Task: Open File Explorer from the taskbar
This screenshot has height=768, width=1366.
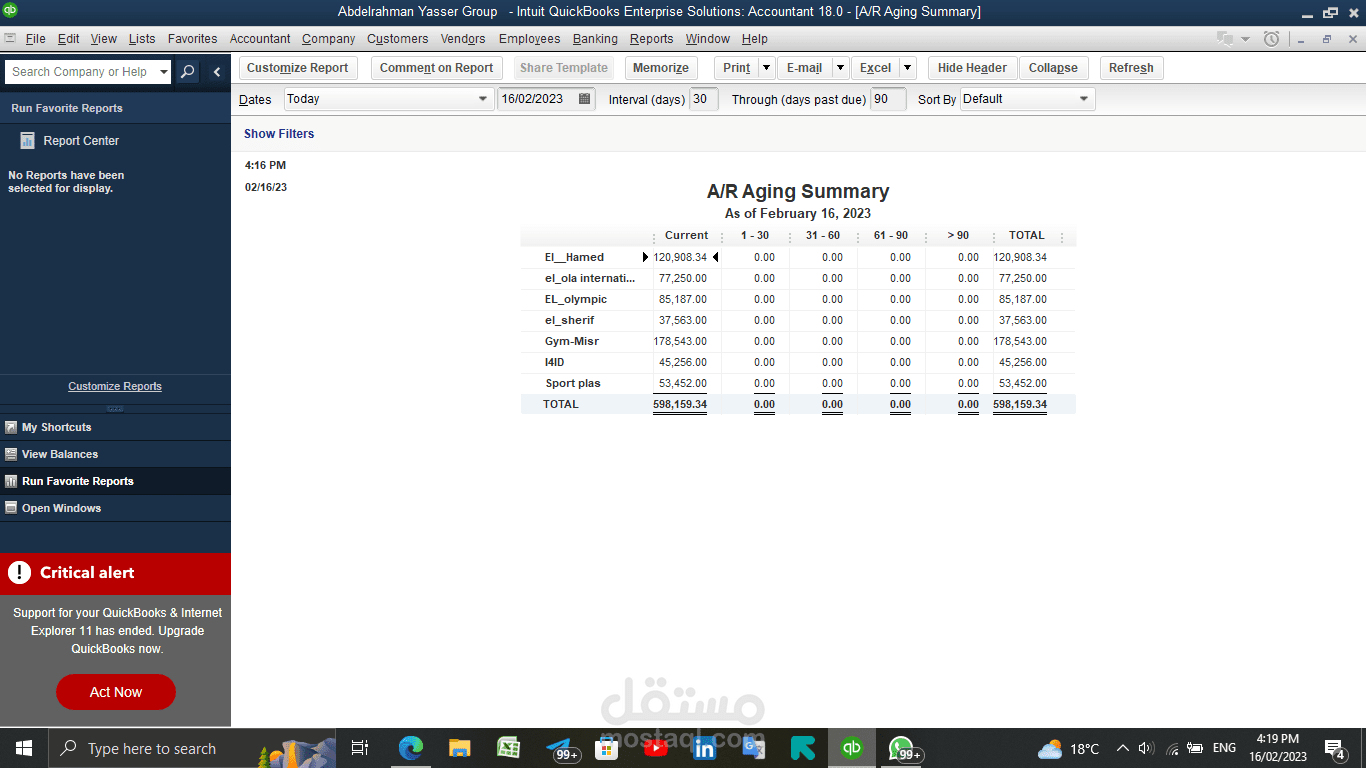Action: [x=460, y=748]
